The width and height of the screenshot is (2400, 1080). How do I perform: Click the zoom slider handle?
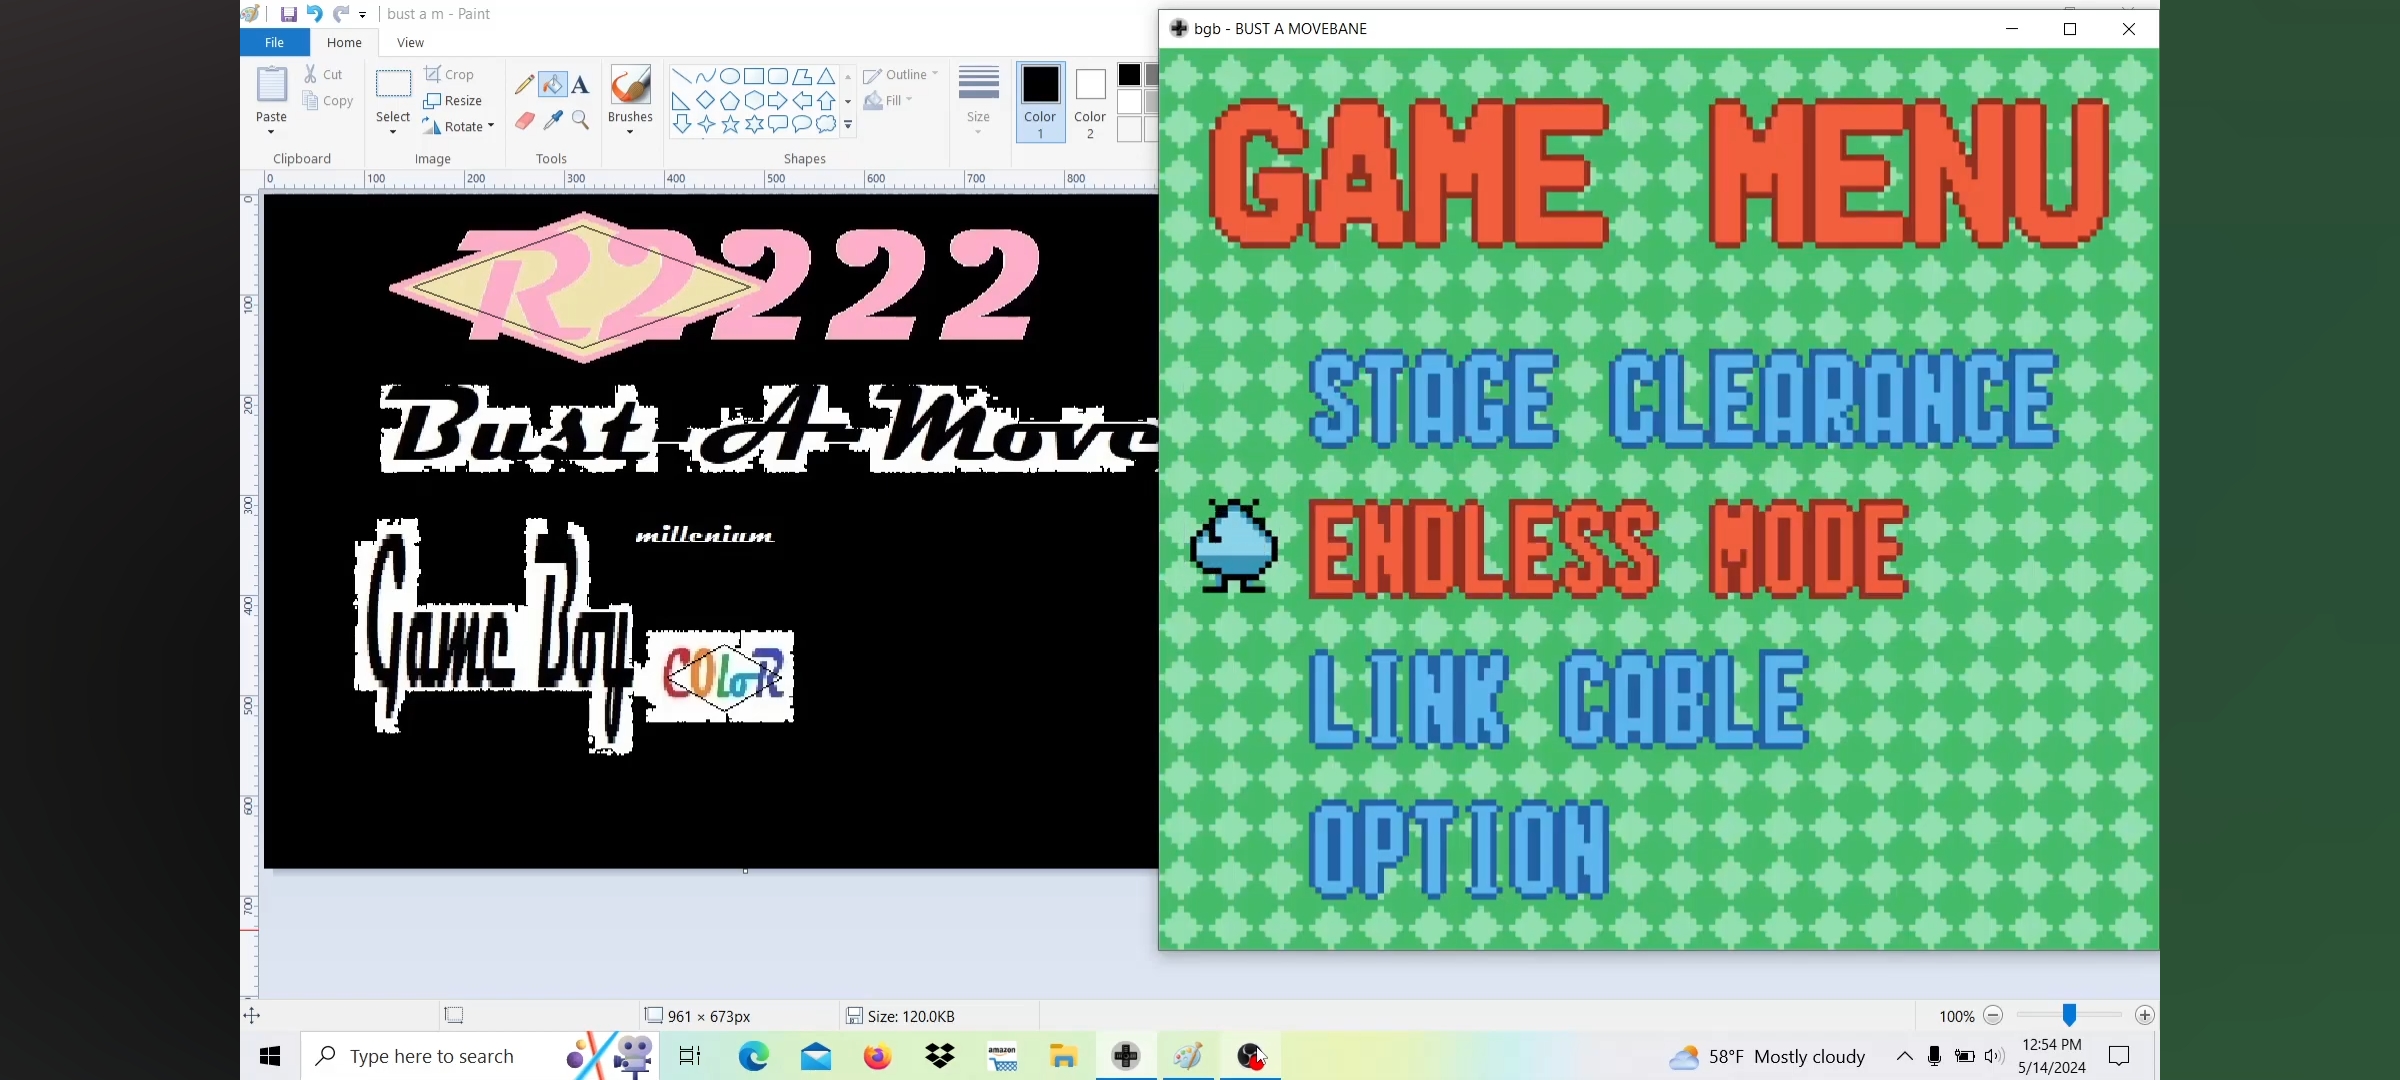point(2069,1016)
